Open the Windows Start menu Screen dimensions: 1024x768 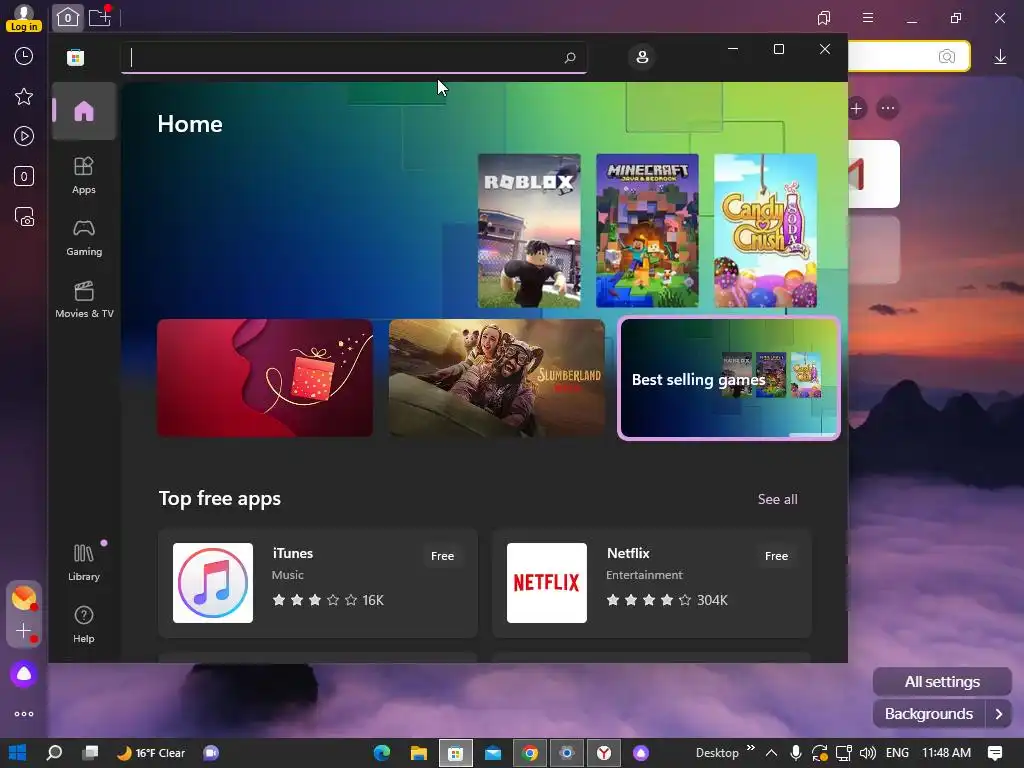point(18,753)
